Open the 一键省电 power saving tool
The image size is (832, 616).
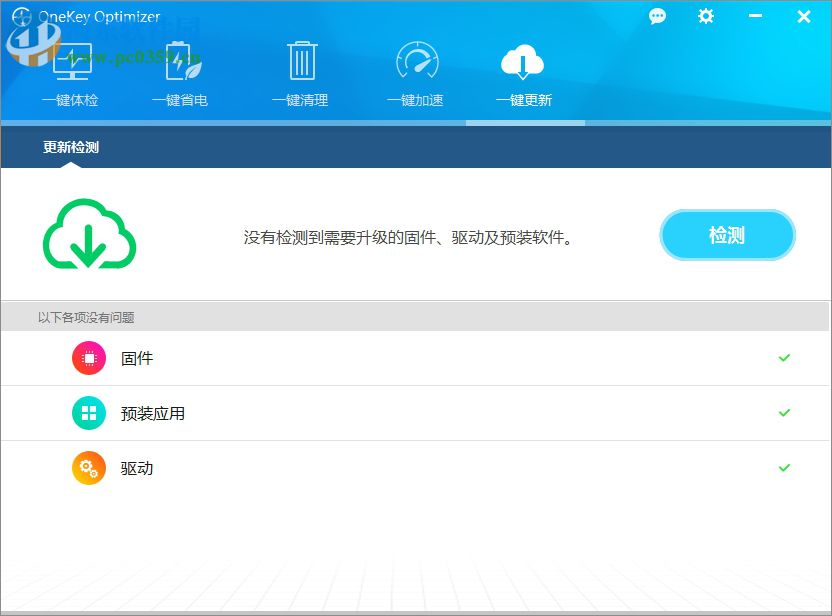185,60
